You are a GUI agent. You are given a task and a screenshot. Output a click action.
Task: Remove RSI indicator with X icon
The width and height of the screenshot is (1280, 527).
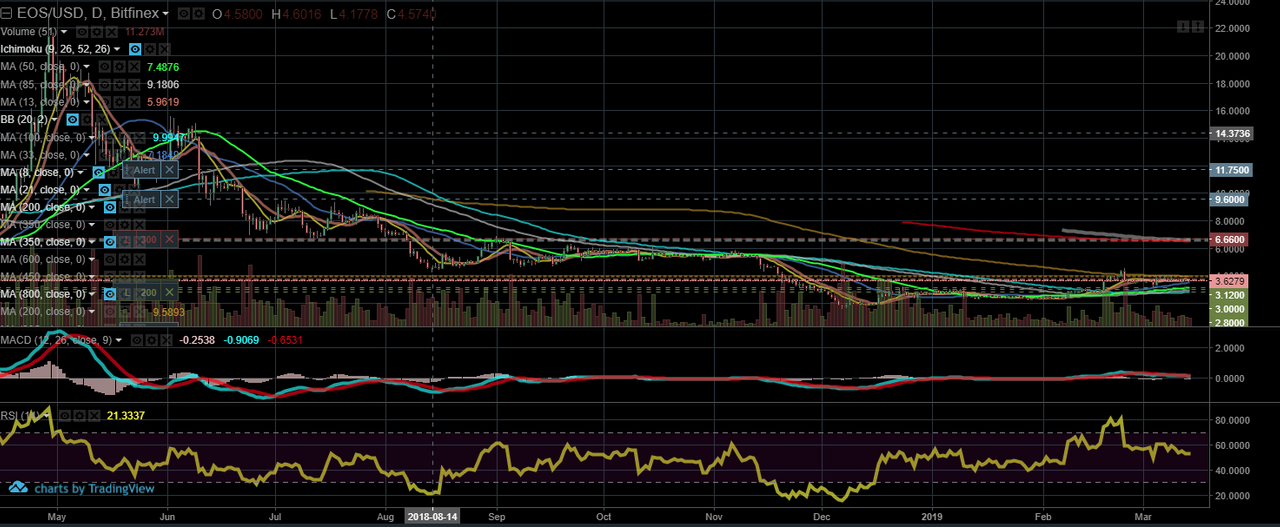pos(95,416)
